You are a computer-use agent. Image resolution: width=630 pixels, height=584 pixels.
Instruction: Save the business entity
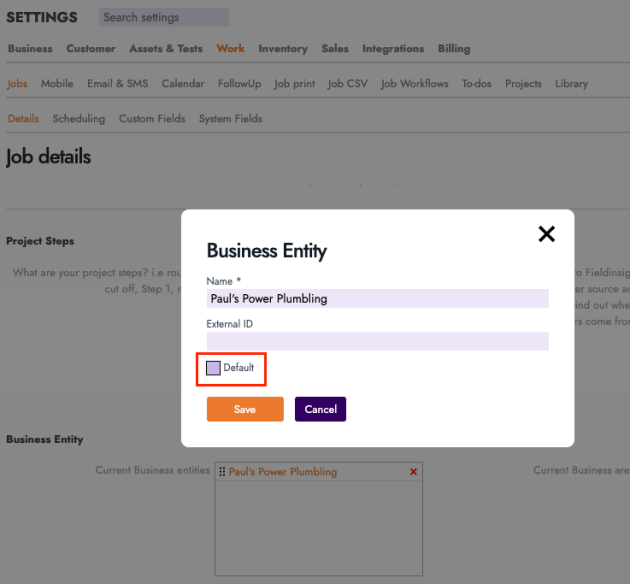(245, 409)
